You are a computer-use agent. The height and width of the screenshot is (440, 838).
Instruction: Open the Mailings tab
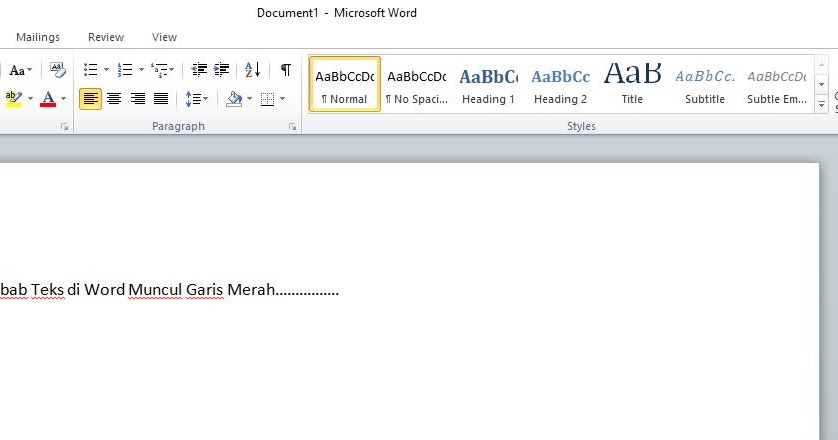[x=38, y=37]
